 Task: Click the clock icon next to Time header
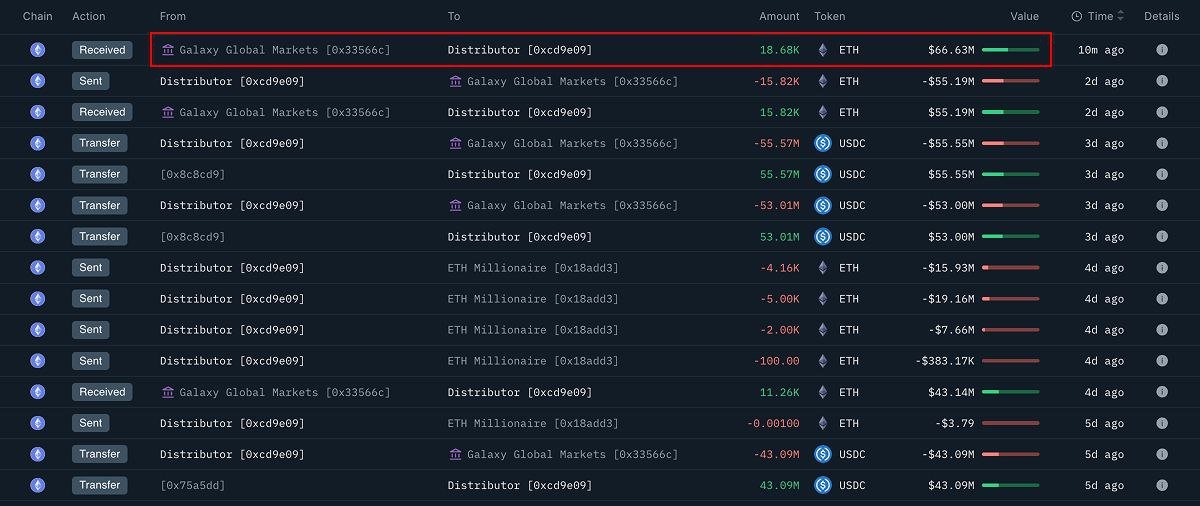pos(1076,16)
